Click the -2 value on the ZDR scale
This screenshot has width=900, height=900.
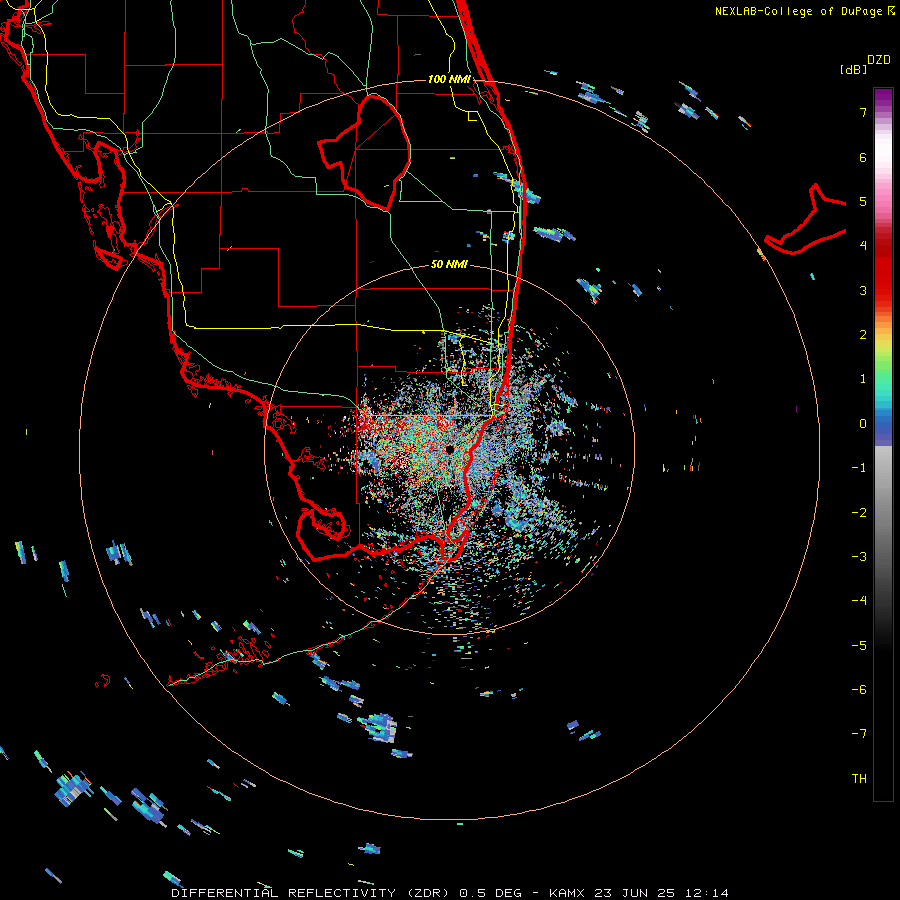click(x=859, y=513)
